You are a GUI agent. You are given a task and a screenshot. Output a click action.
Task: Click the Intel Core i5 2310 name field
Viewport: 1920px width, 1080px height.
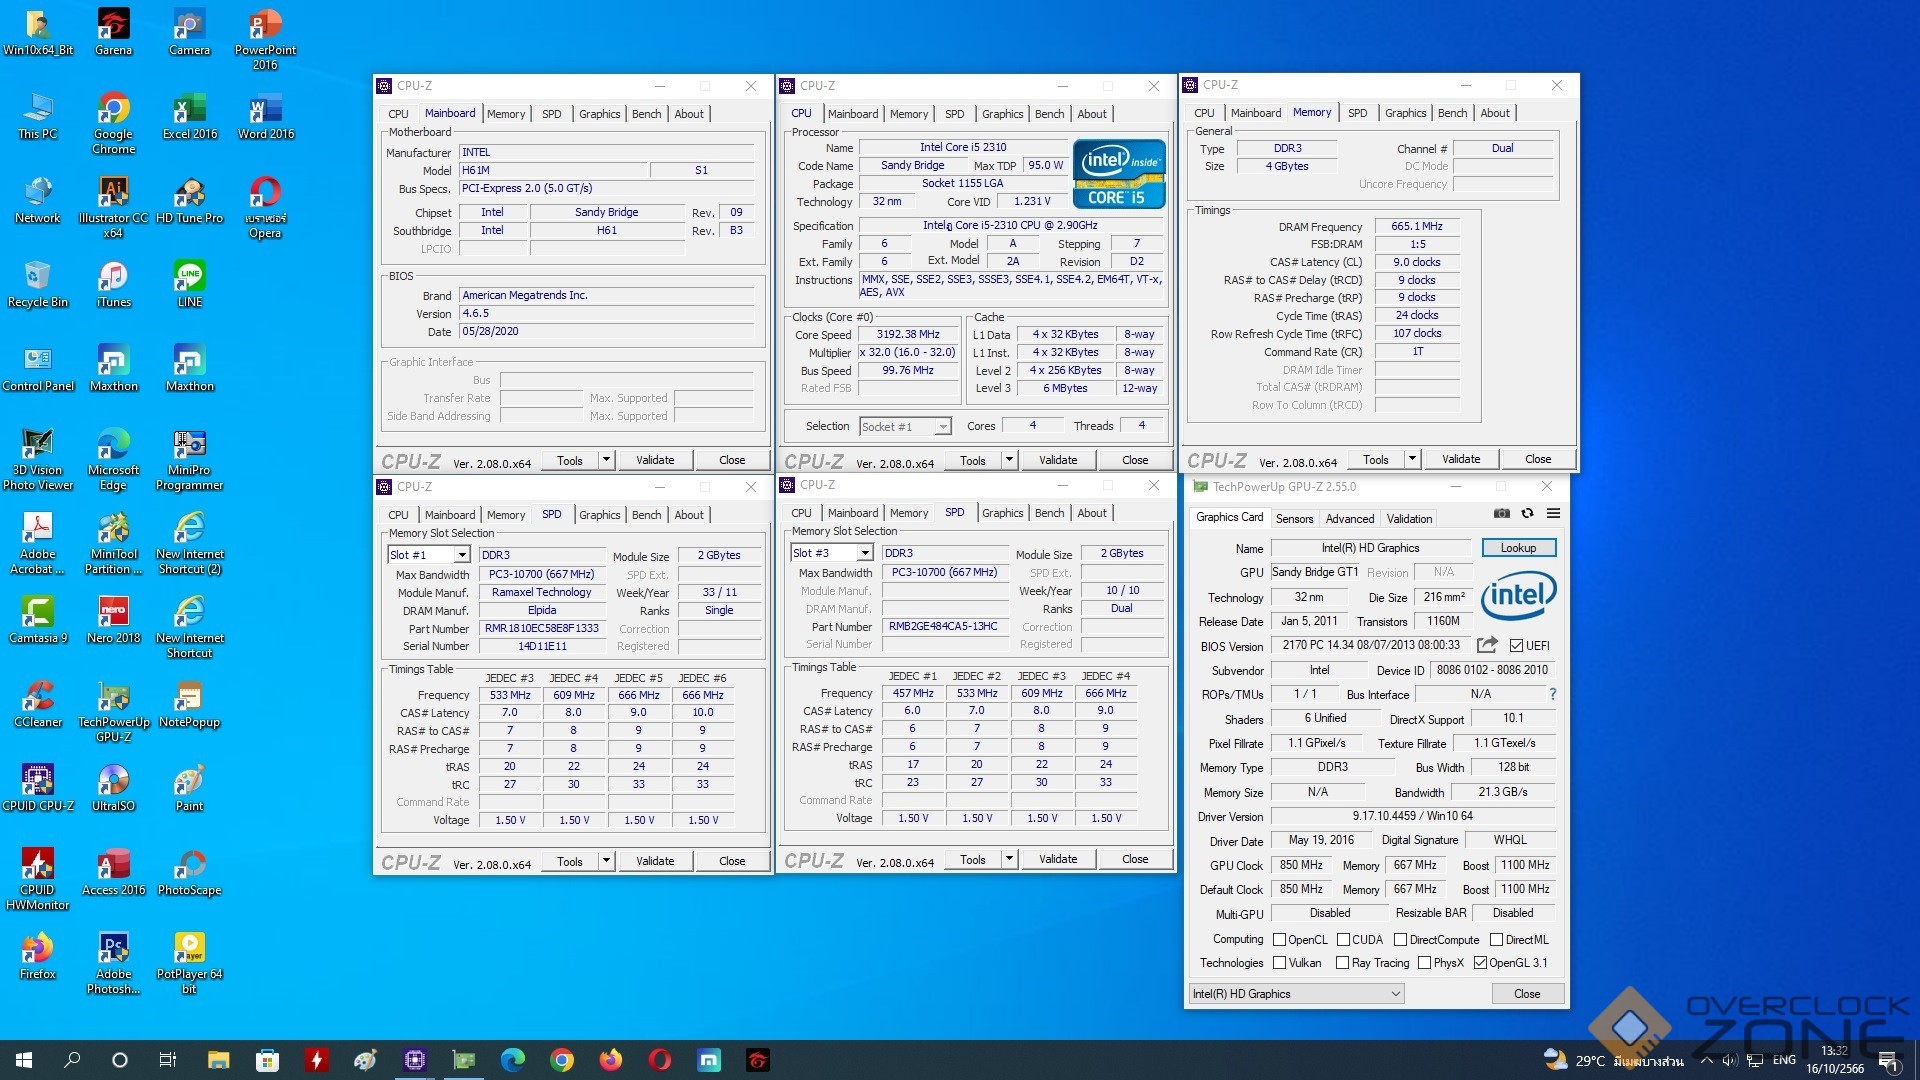(962, 147)
